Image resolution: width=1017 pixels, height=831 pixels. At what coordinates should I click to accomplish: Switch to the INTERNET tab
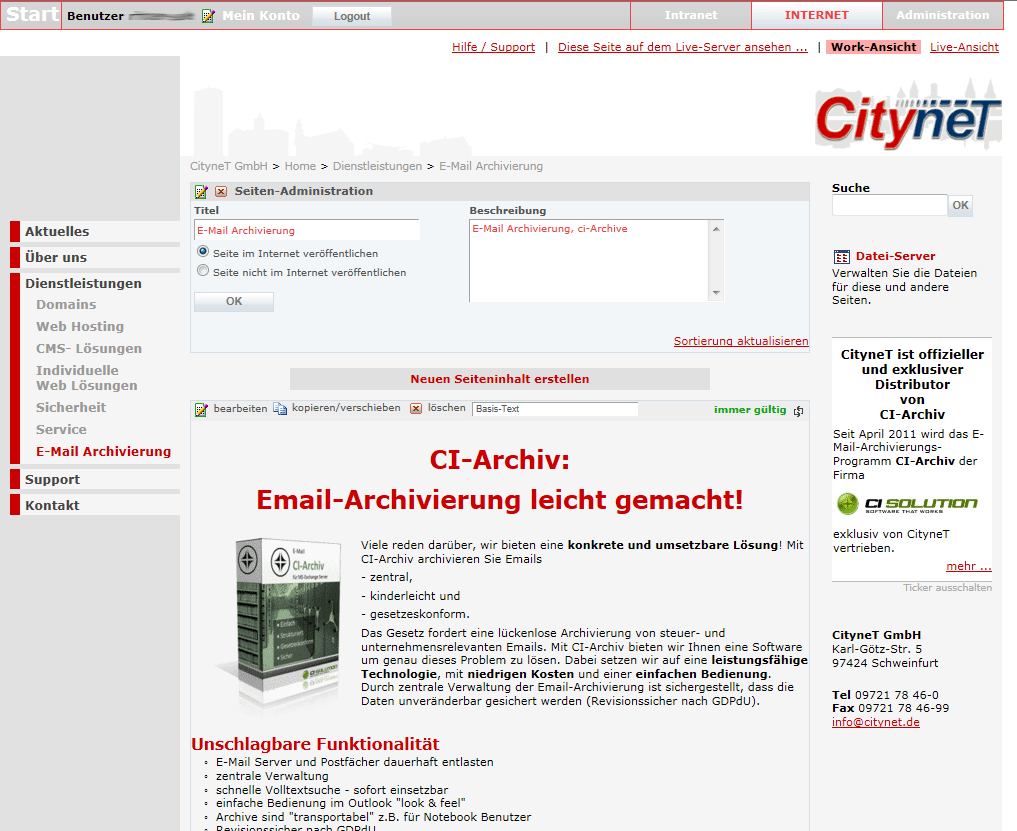tap(817, 15)
